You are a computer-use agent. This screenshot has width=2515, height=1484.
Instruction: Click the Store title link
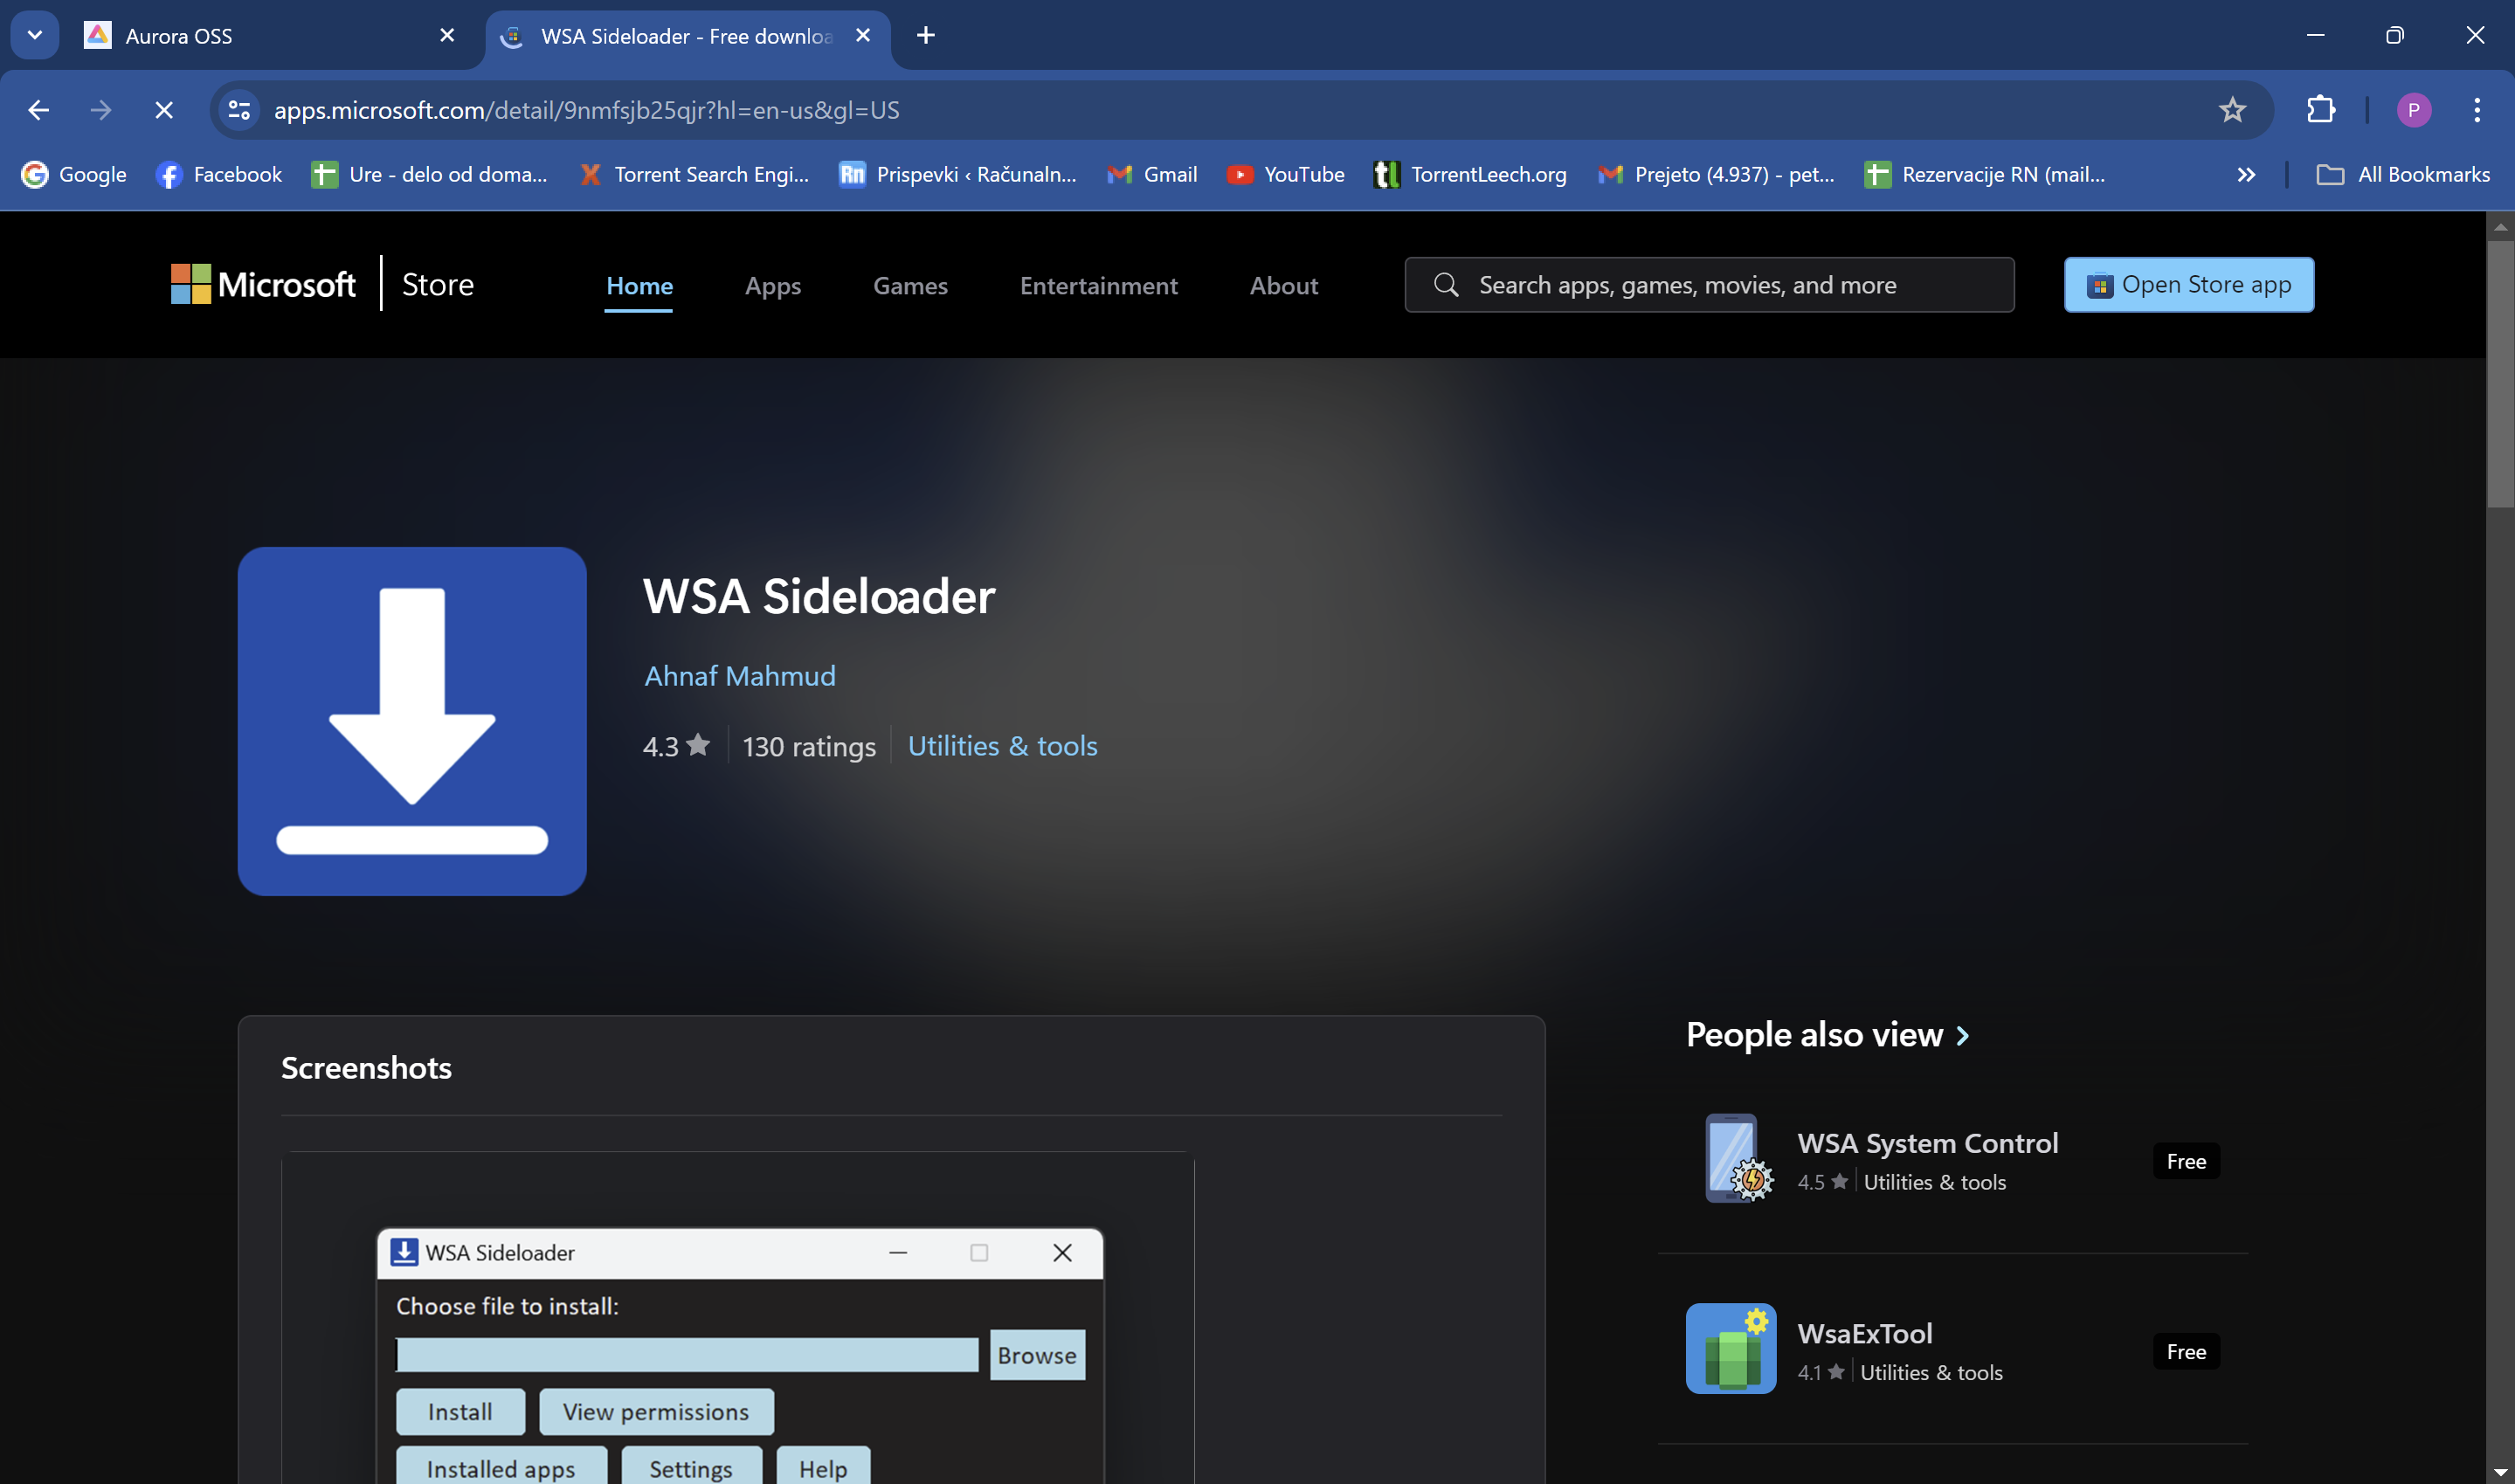click(438, 285)
